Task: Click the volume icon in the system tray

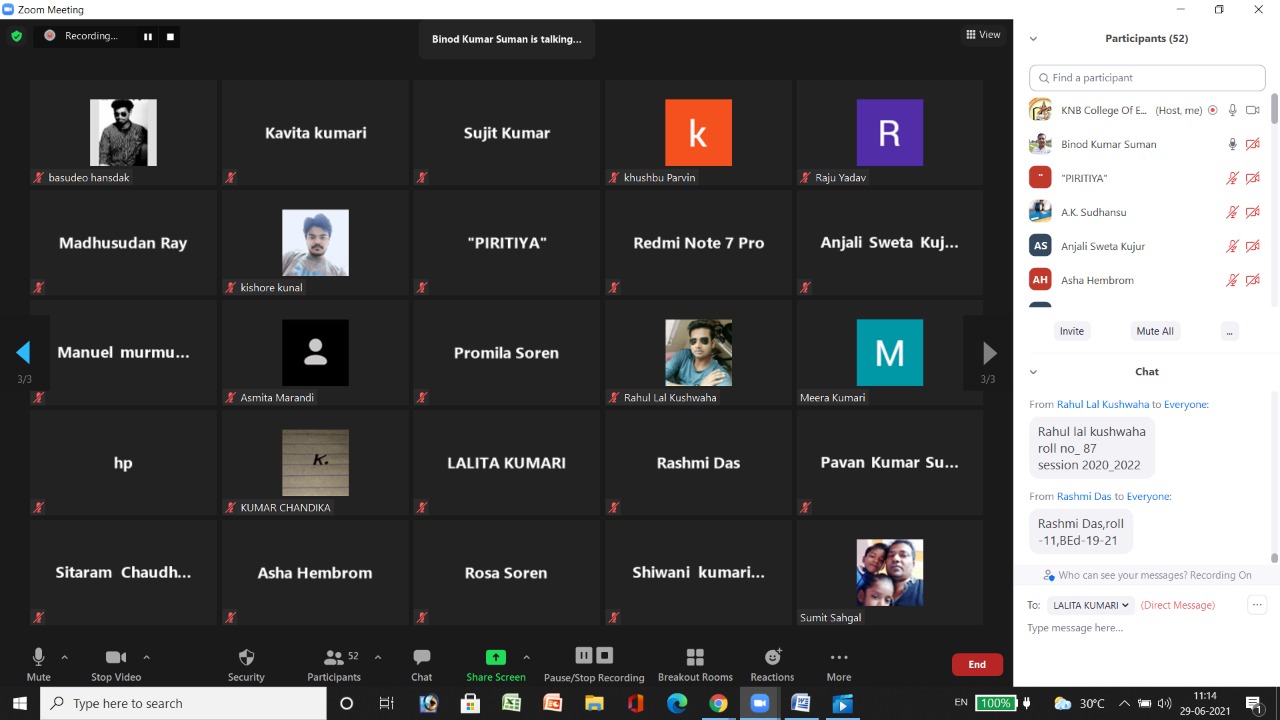Action: (x=1164, y=703)
